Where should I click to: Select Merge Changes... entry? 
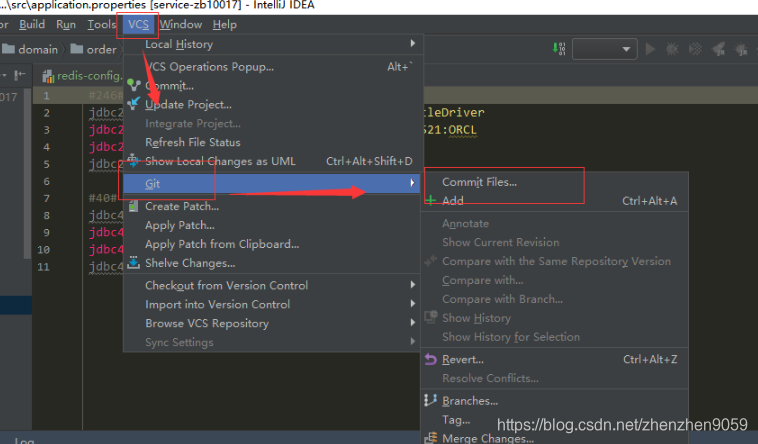point(554,438)
